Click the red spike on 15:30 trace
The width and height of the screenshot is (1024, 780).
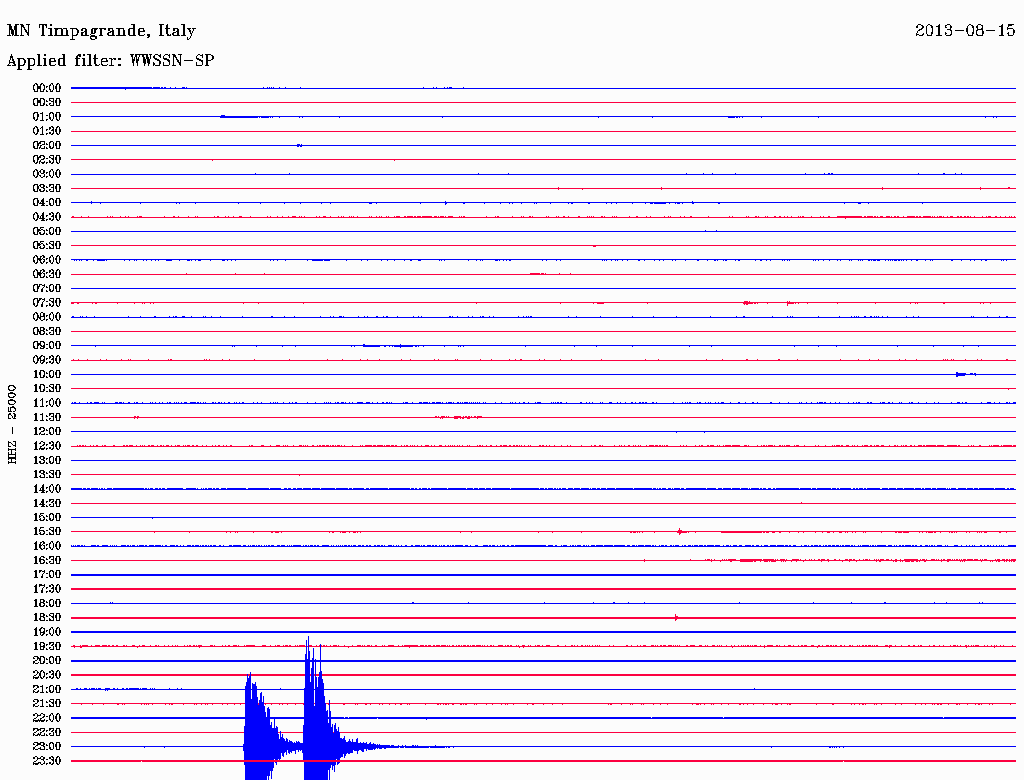click(680, 532)
